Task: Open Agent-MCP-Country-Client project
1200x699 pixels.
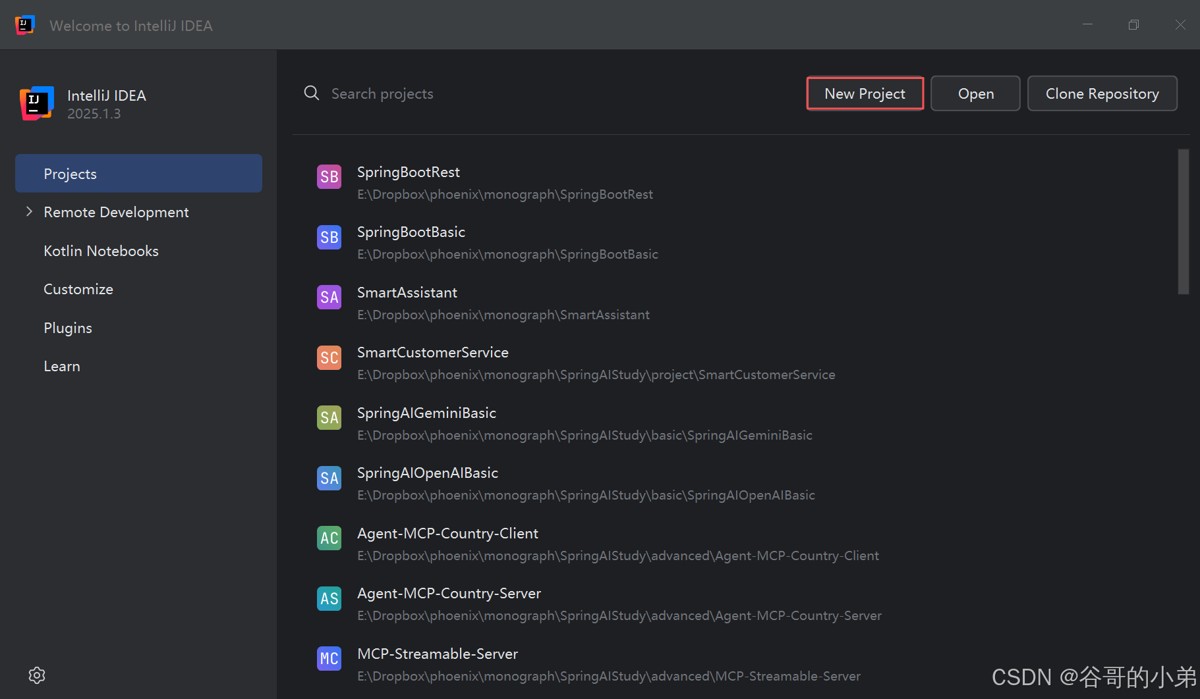Action: 448,533
